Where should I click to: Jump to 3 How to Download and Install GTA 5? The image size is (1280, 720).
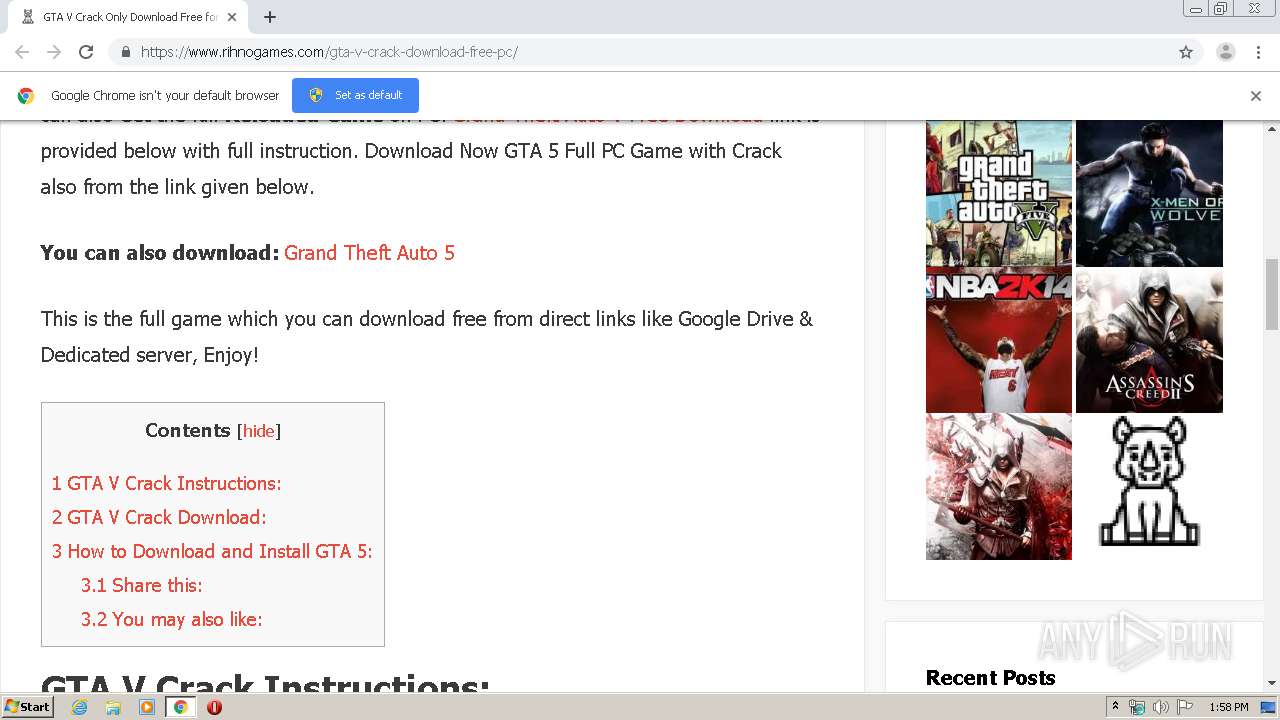pos(212,551)
